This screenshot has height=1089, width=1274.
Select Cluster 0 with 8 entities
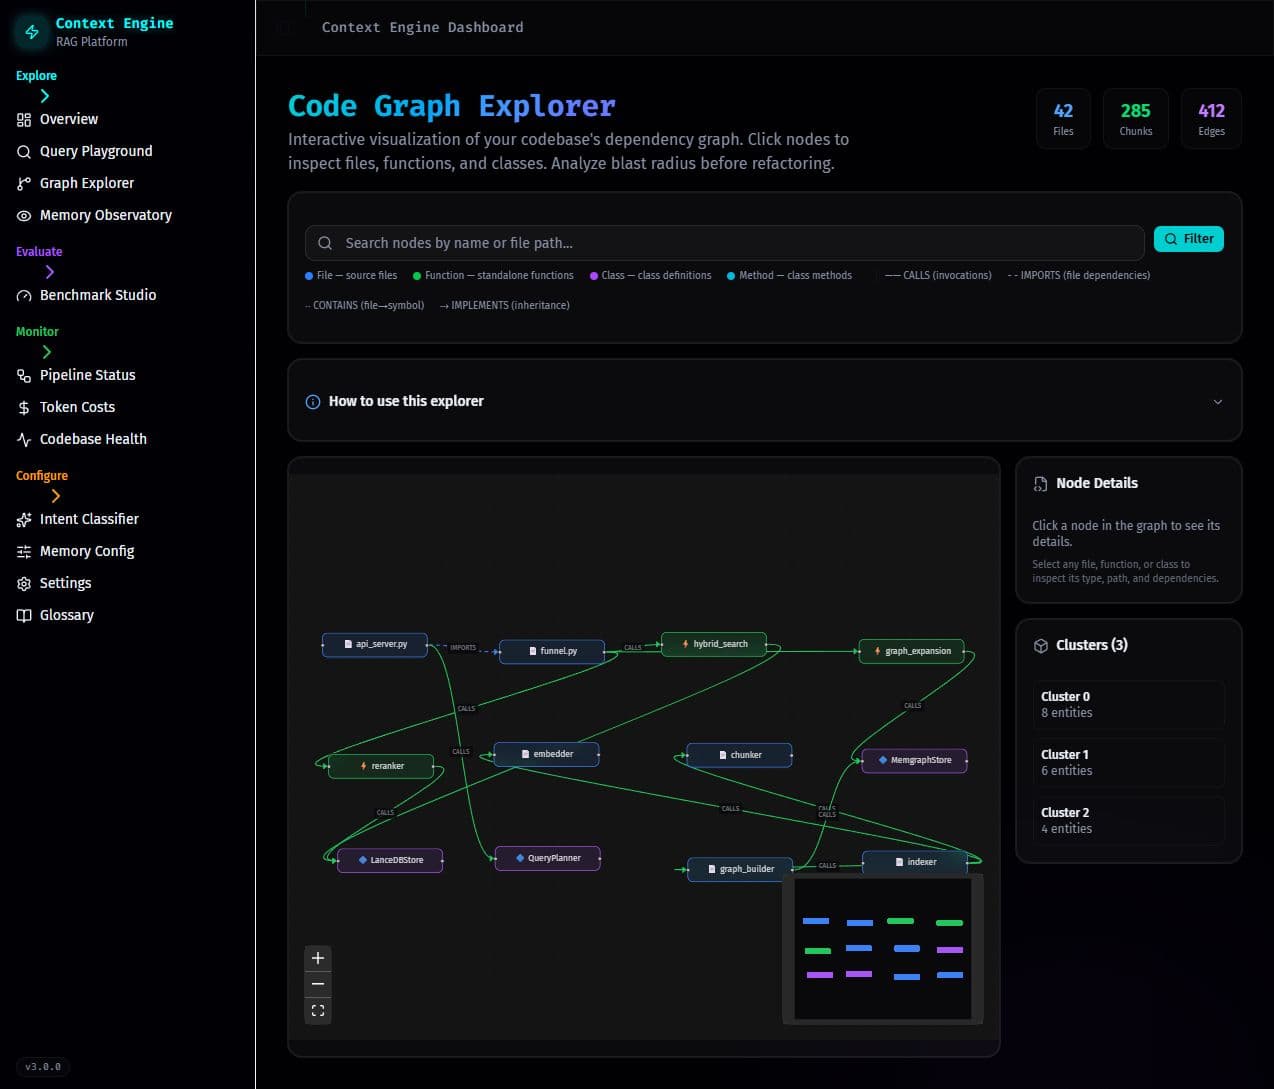point(1130,705)
